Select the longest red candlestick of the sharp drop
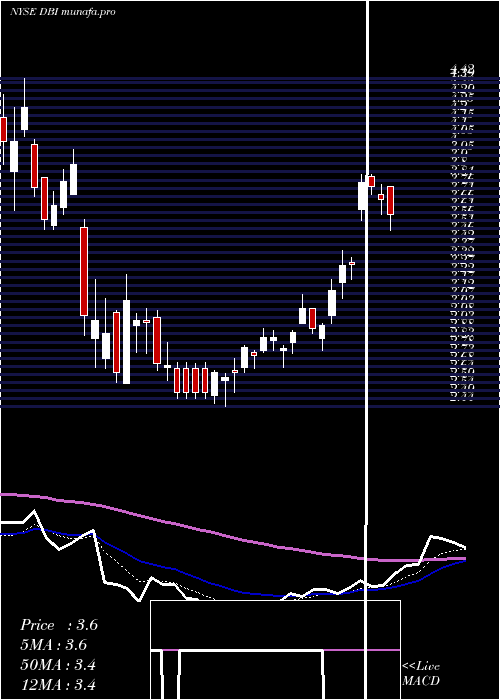This screenshot has width=500, height=700. tap(84, 271)
